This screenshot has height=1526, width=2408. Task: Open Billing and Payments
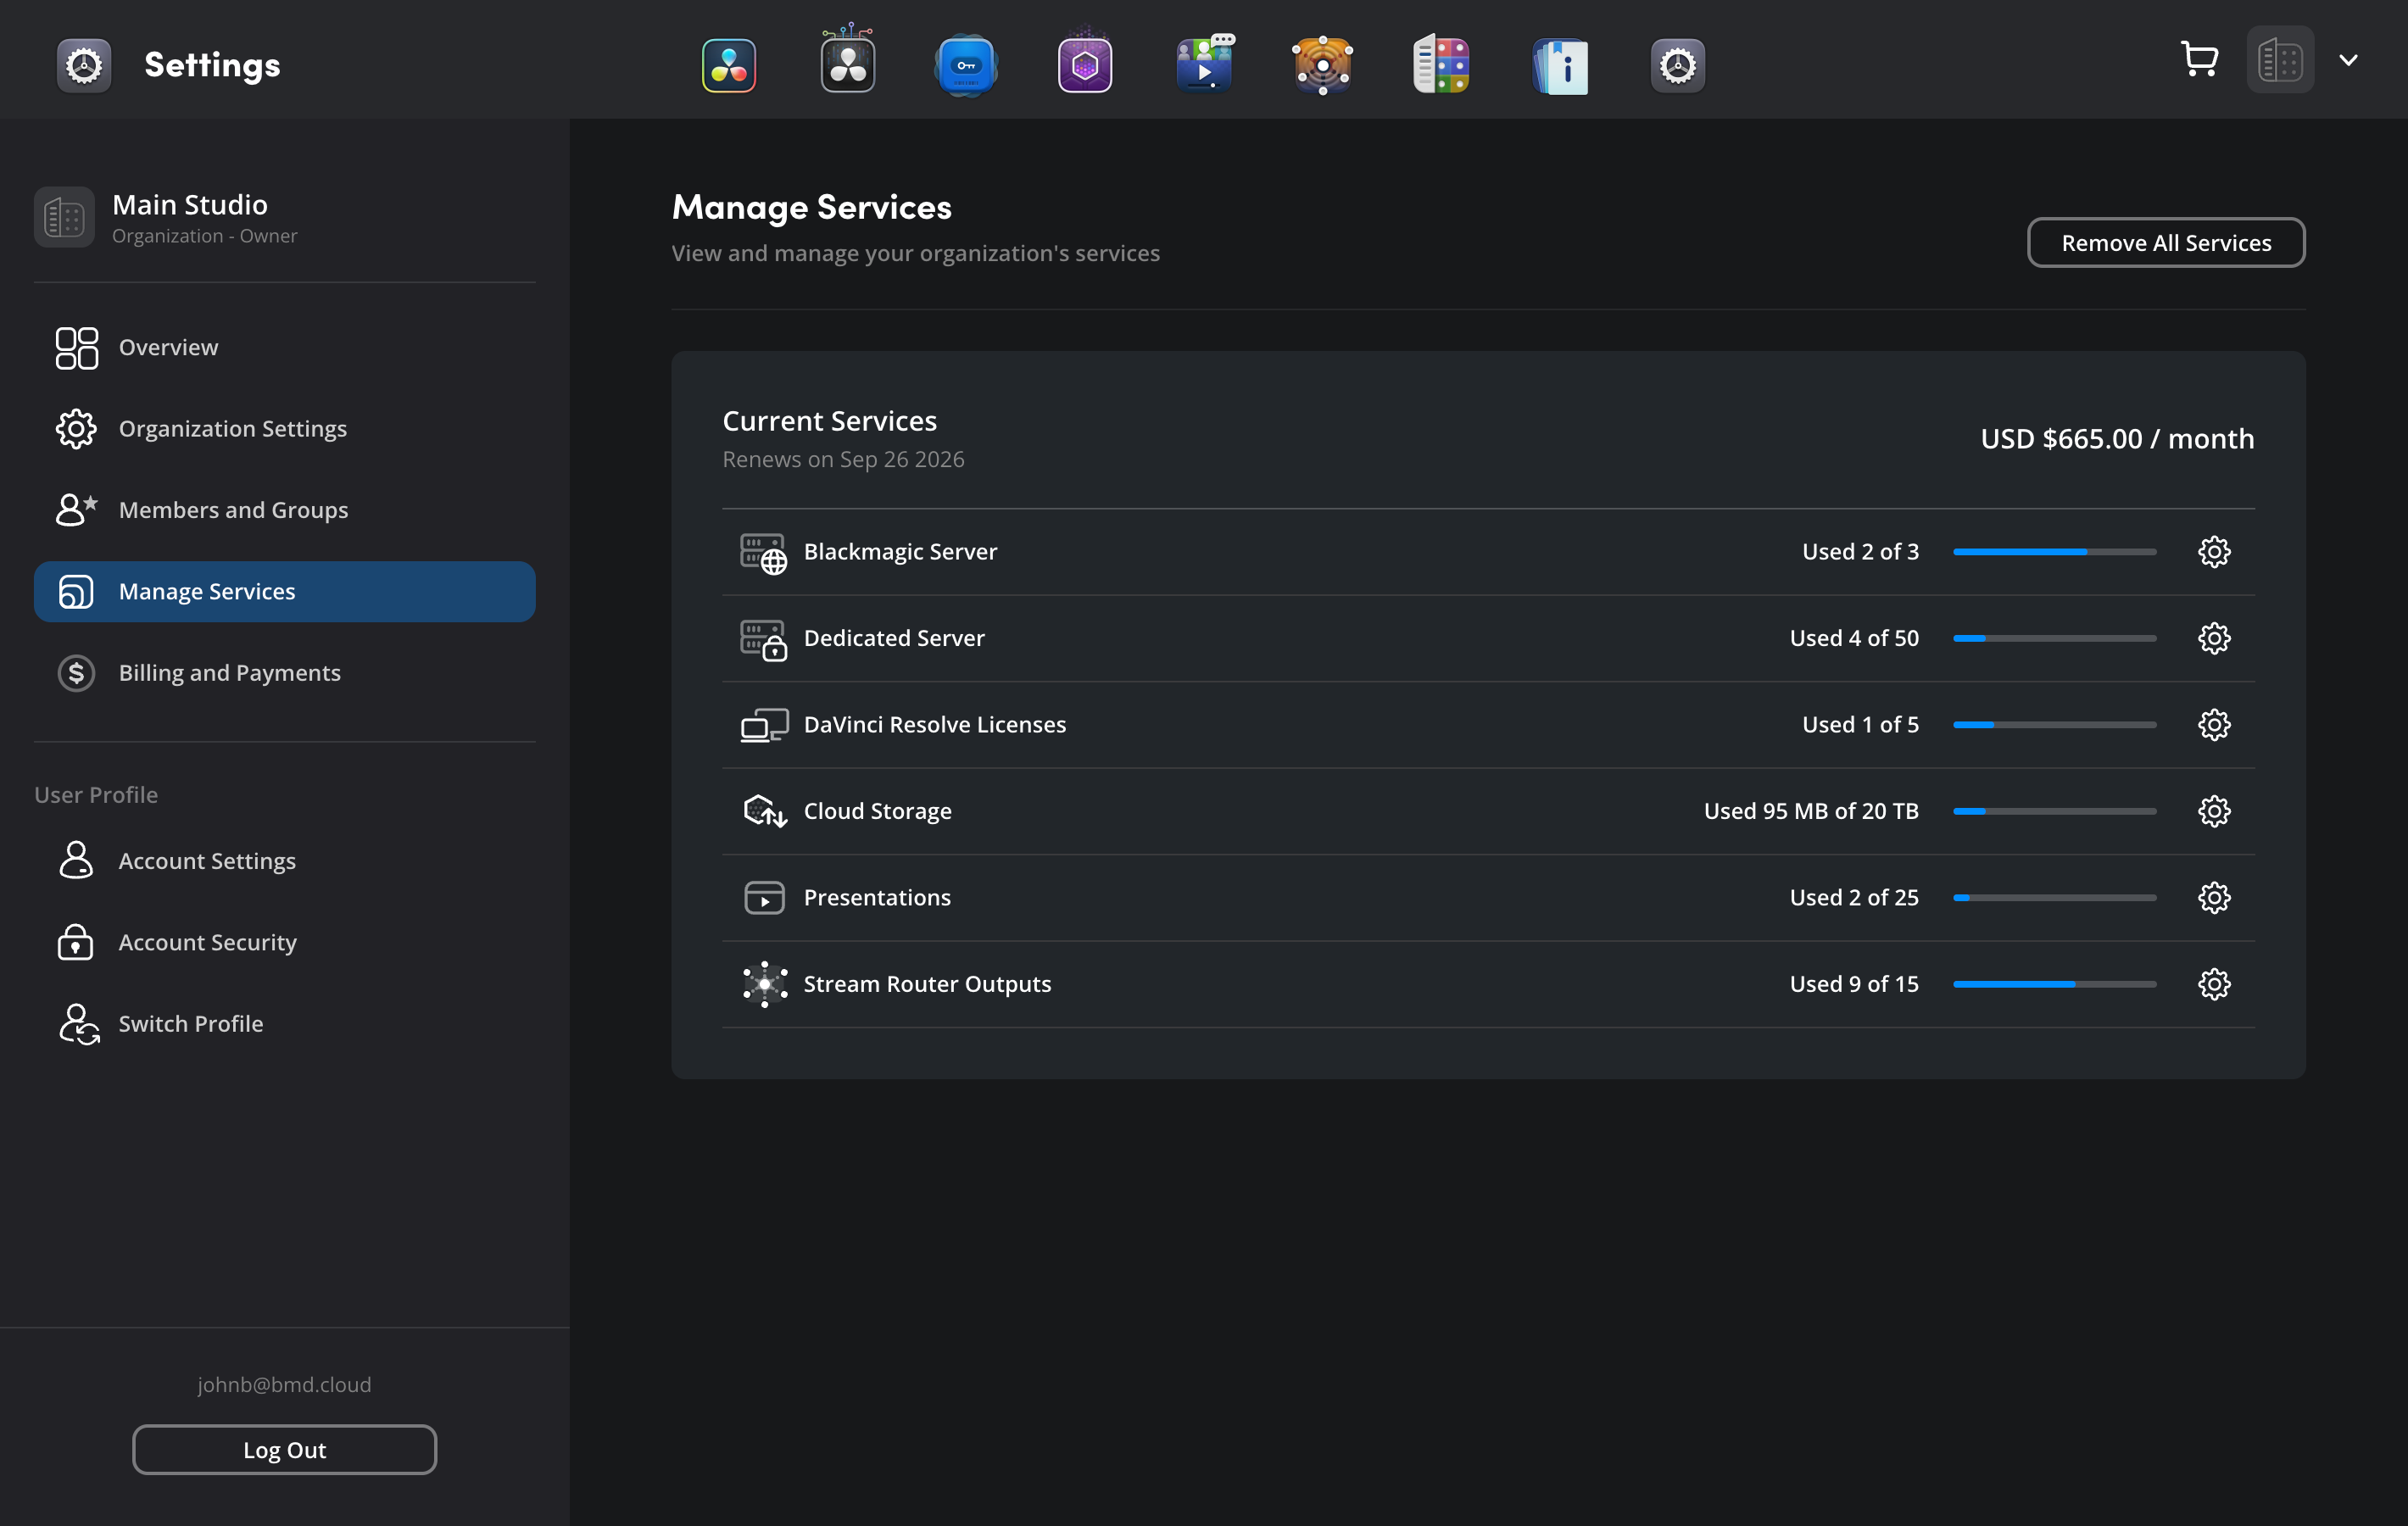click(x=285, y=673)
